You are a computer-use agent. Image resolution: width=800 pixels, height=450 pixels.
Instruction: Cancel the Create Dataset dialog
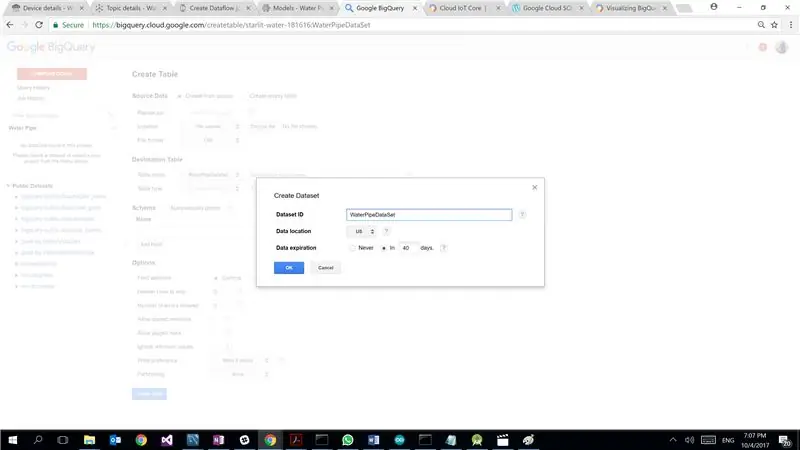click(x=326, y=268)
